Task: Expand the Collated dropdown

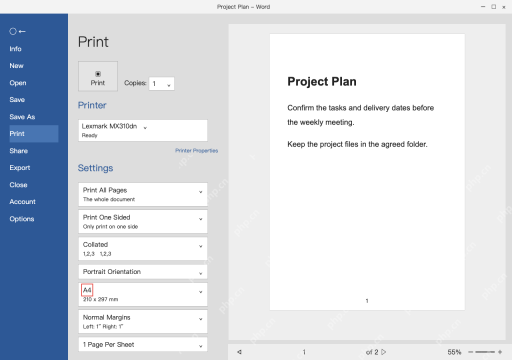Action: click(143, 249)
